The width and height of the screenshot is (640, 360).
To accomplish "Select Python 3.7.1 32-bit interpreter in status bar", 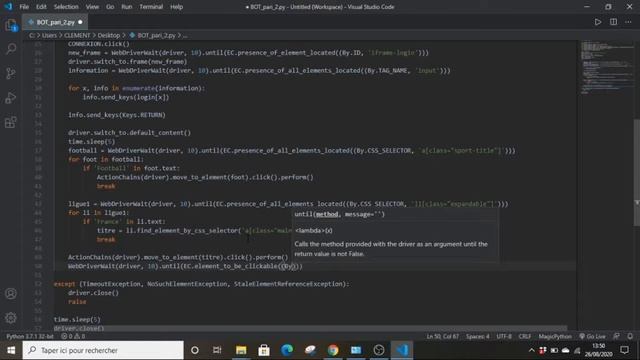I will click(30, 336).
